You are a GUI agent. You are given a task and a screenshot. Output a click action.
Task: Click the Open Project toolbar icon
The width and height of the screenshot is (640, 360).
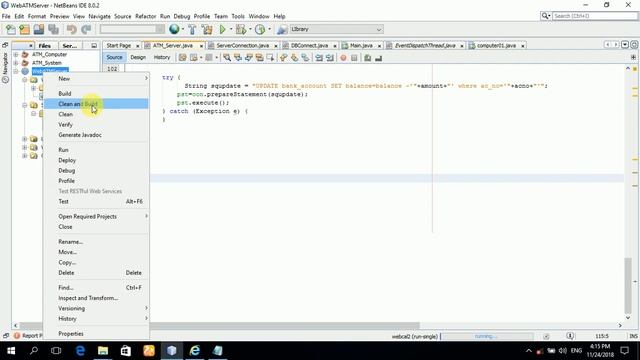(39, 29)
